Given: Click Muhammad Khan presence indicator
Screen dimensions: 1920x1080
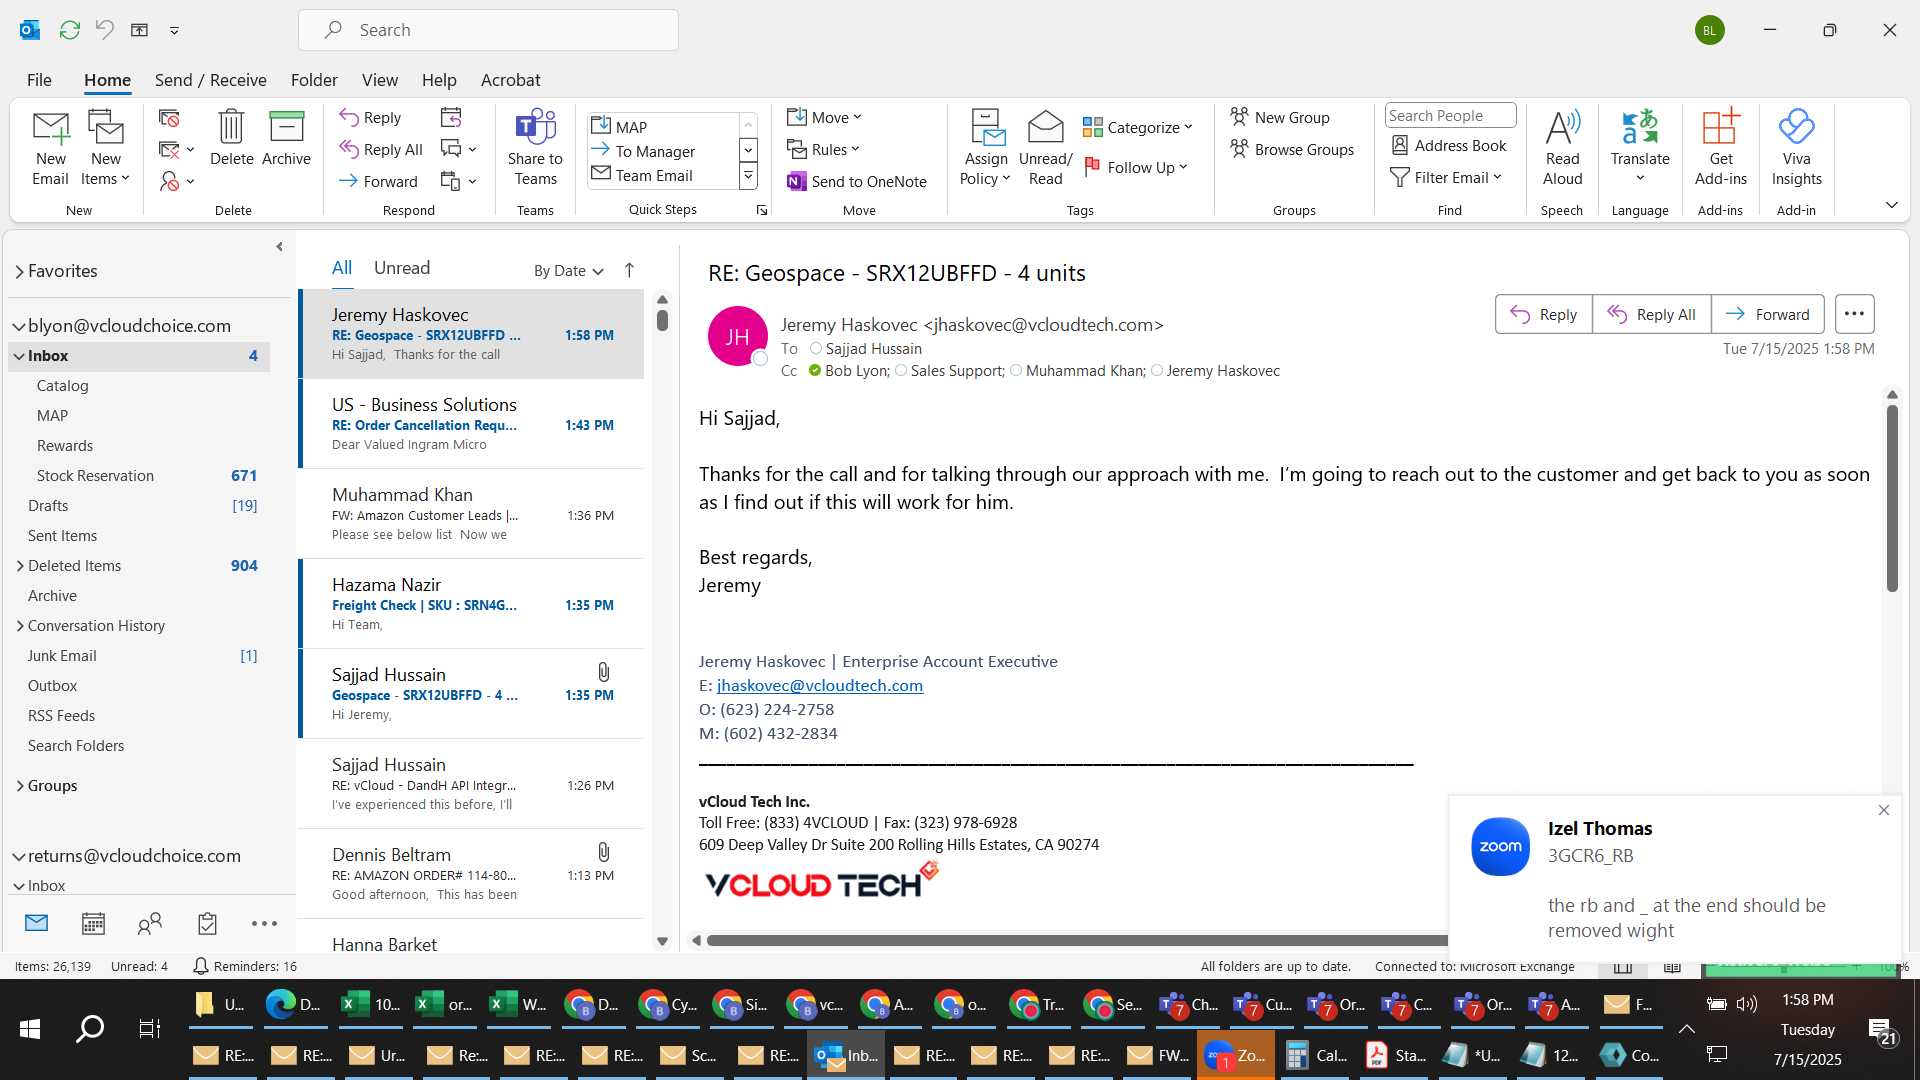Looking at the screenshot, I should click(1016, 370).
